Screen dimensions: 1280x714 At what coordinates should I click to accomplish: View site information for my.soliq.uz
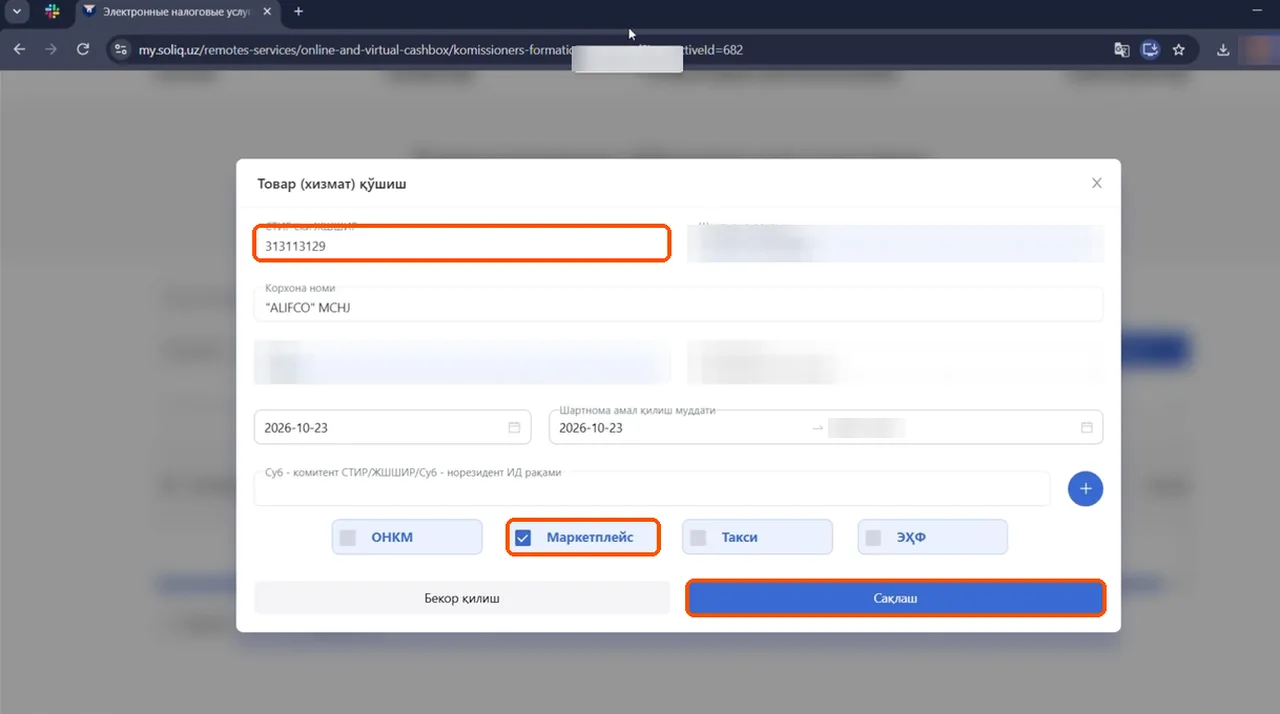(x=121, y=49)
